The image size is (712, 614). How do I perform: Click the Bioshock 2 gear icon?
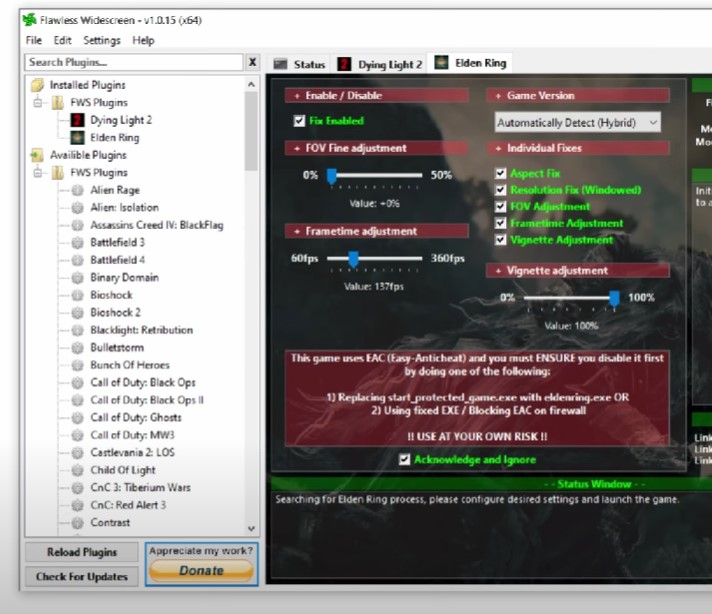[78, 313]
